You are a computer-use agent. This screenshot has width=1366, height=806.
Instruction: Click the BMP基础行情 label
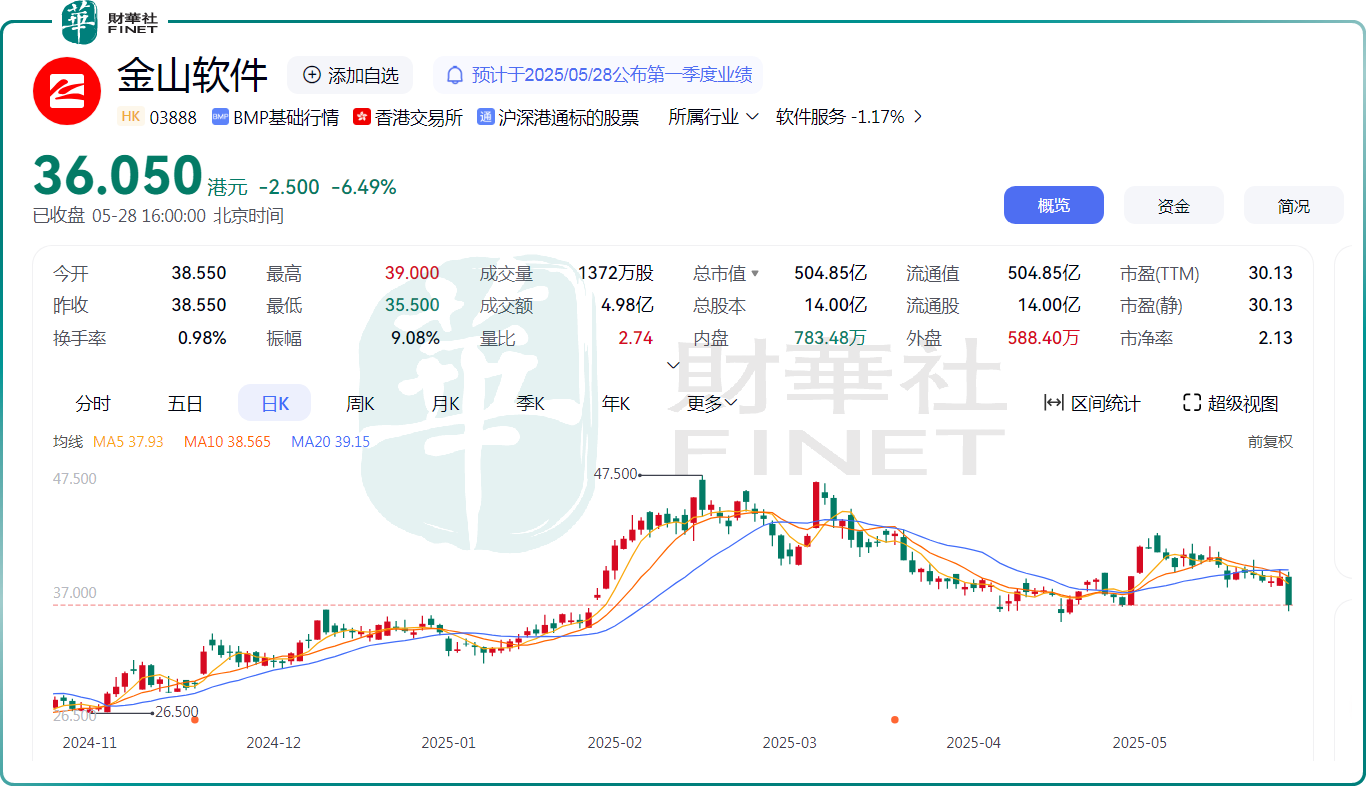point(286,117)
